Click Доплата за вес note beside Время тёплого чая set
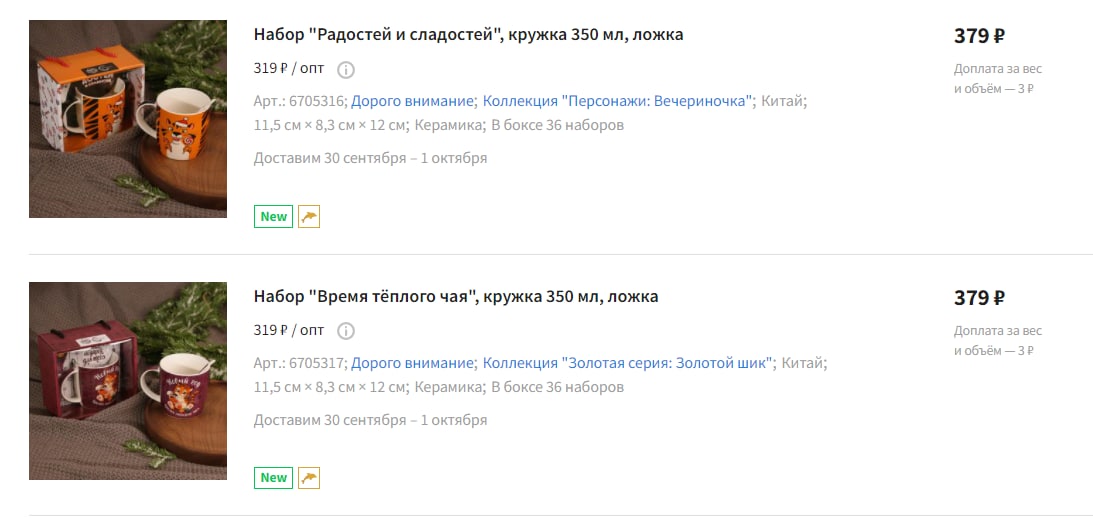The width and height of the screenshot is (1093, 519). (x=998, y=341)
